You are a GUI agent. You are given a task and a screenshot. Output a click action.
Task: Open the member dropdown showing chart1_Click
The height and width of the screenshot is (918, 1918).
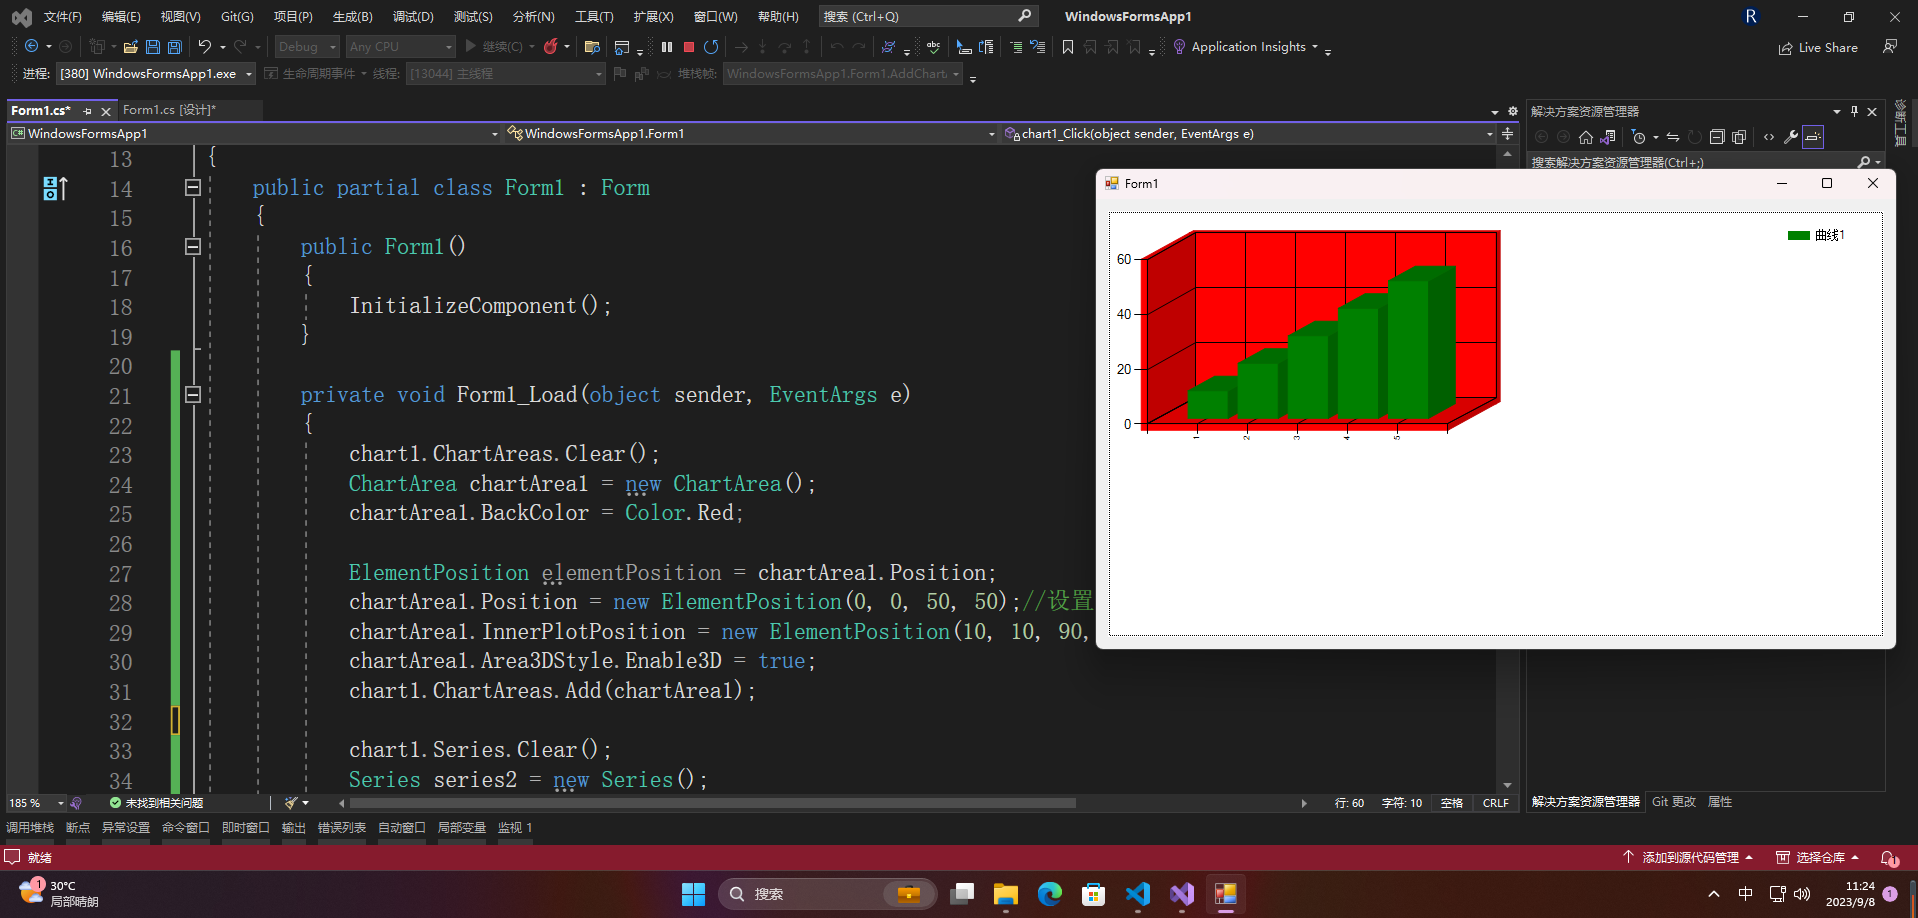1249,134
